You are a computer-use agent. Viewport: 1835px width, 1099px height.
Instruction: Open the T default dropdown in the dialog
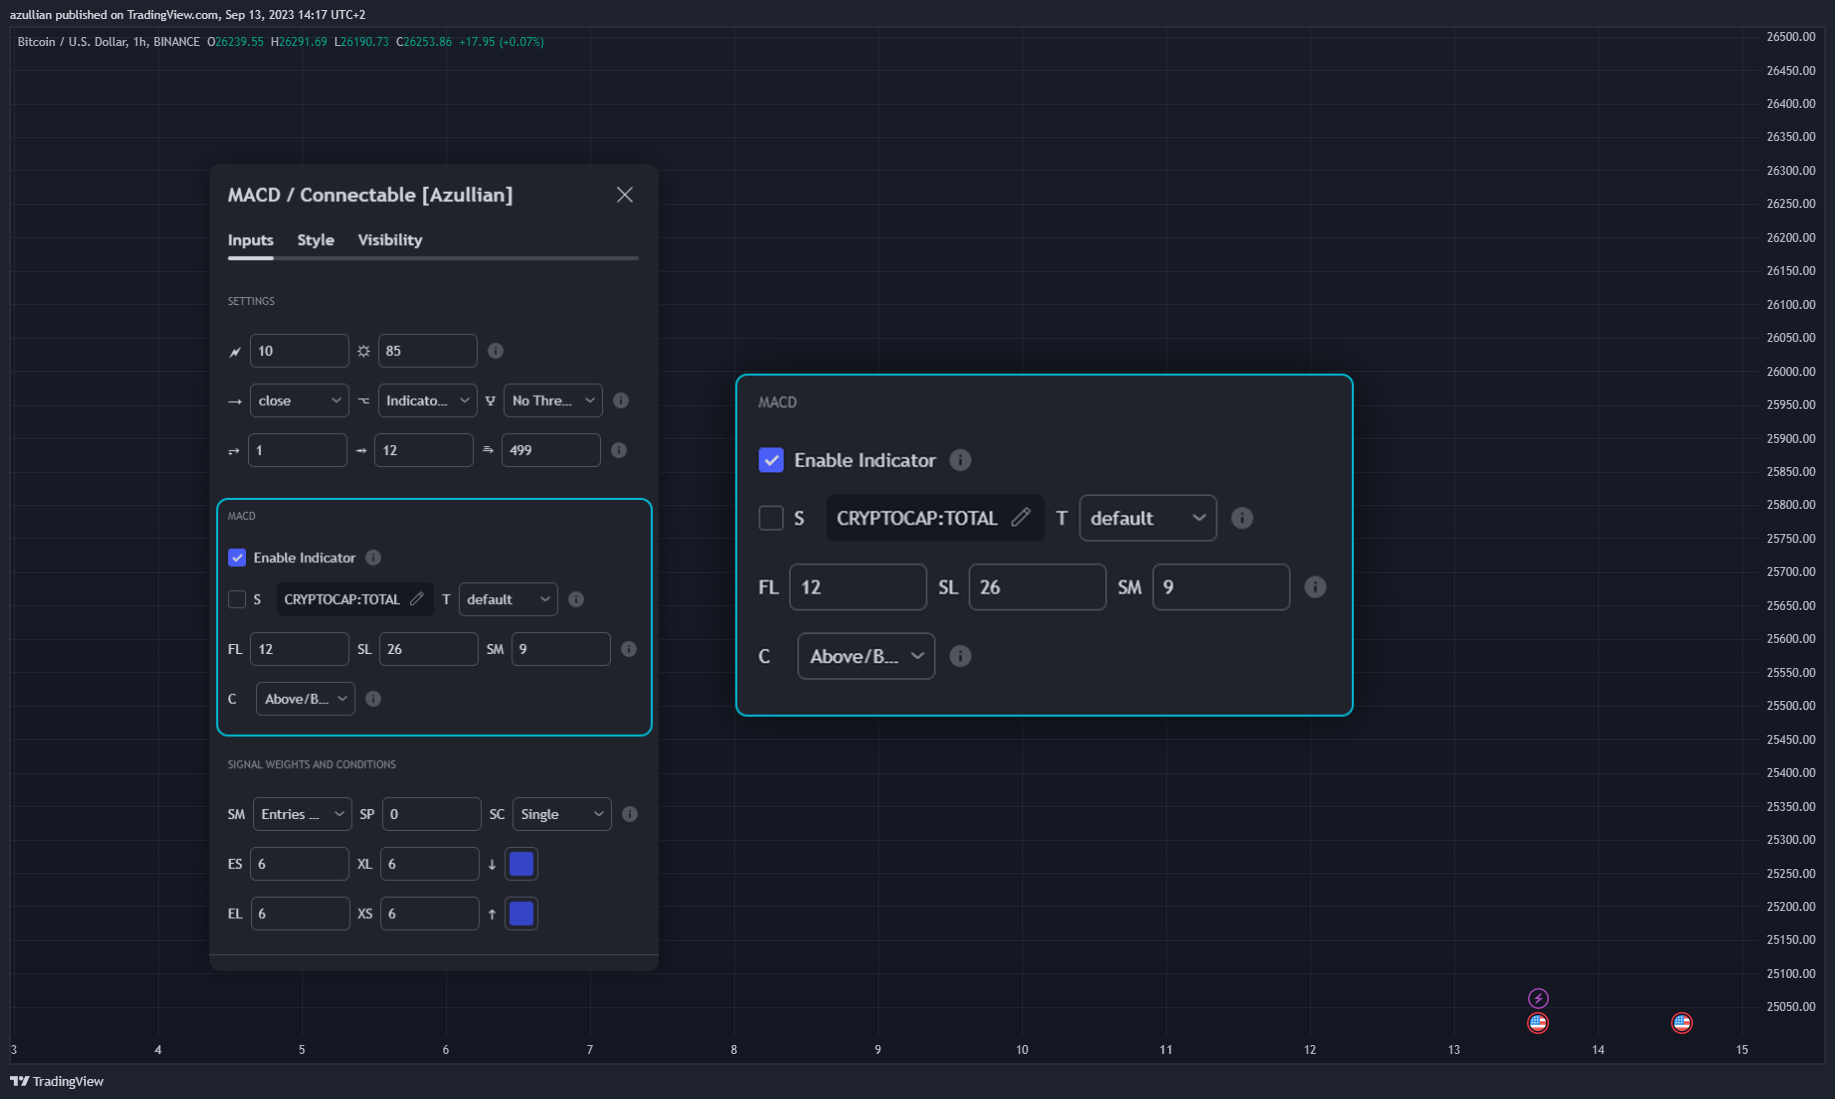point(508,599)
